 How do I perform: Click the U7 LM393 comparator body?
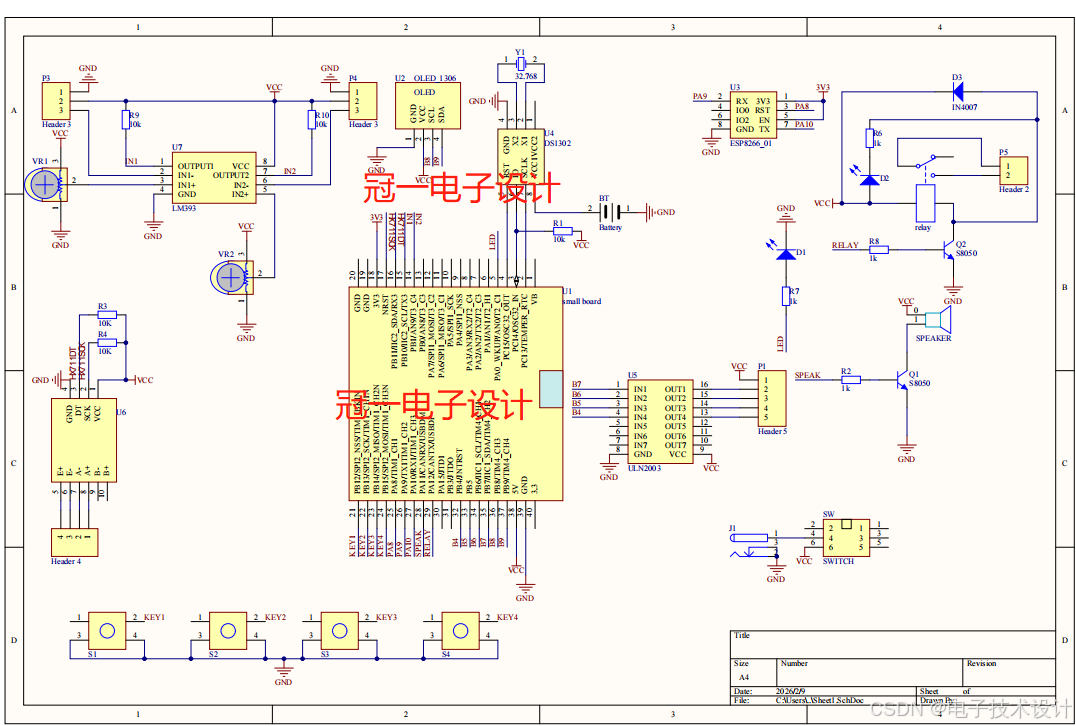[215, 177]
